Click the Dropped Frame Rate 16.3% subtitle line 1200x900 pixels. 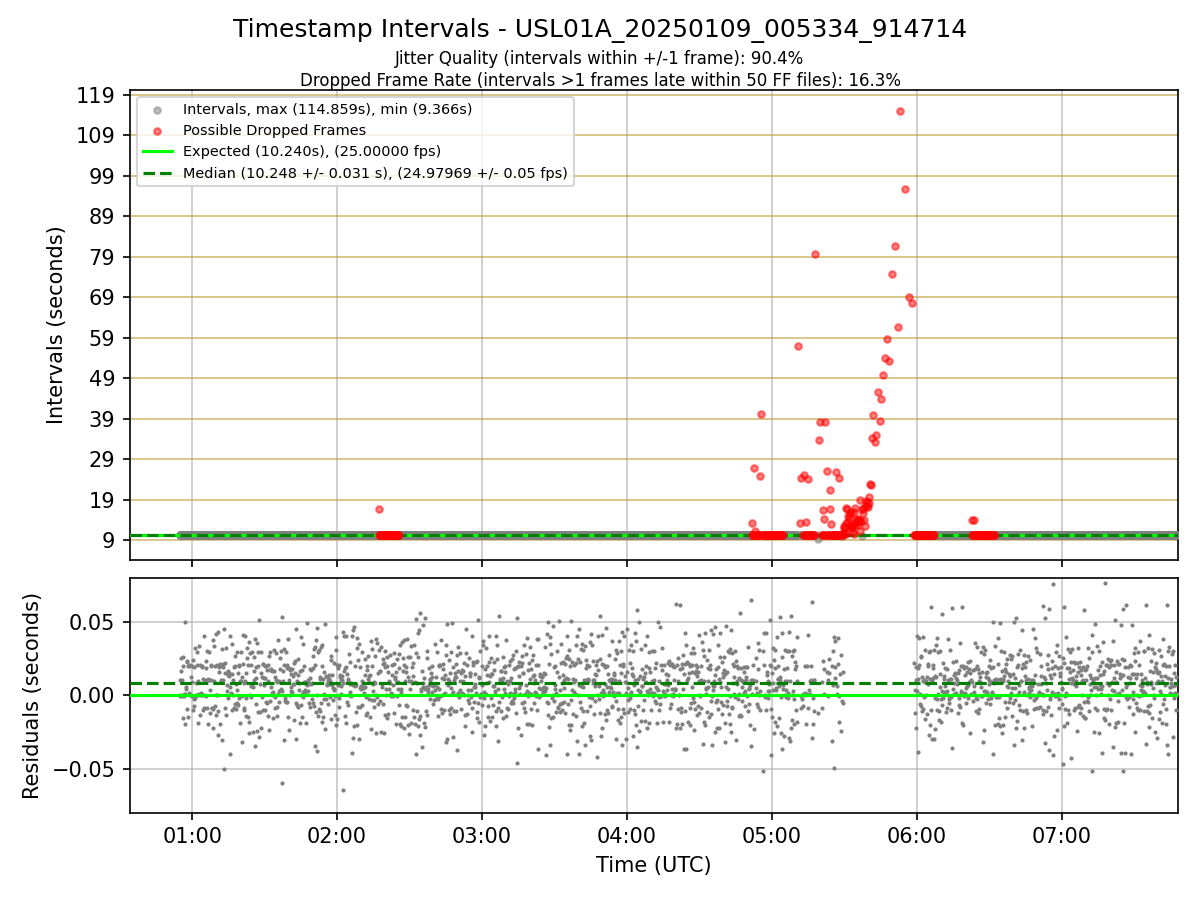point(600,80)
